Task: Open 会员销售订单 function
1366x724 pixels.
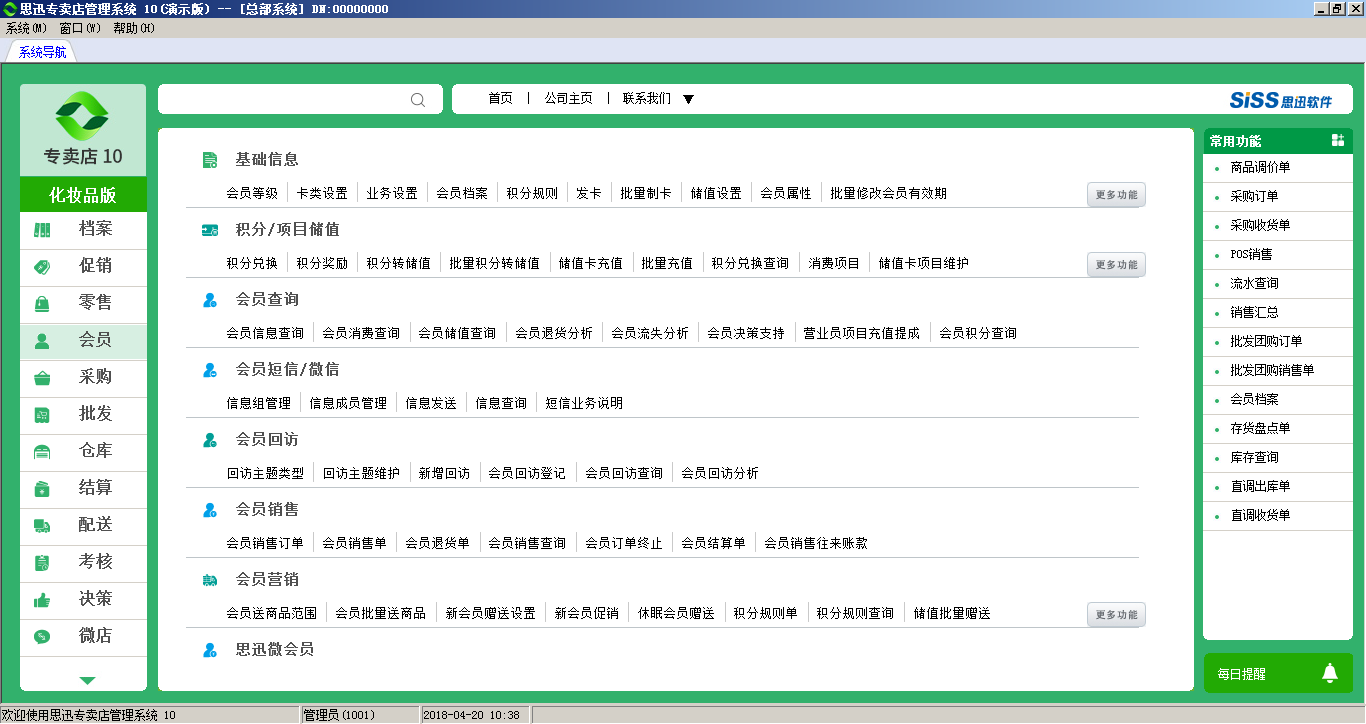Action: [x=265, y=543]
